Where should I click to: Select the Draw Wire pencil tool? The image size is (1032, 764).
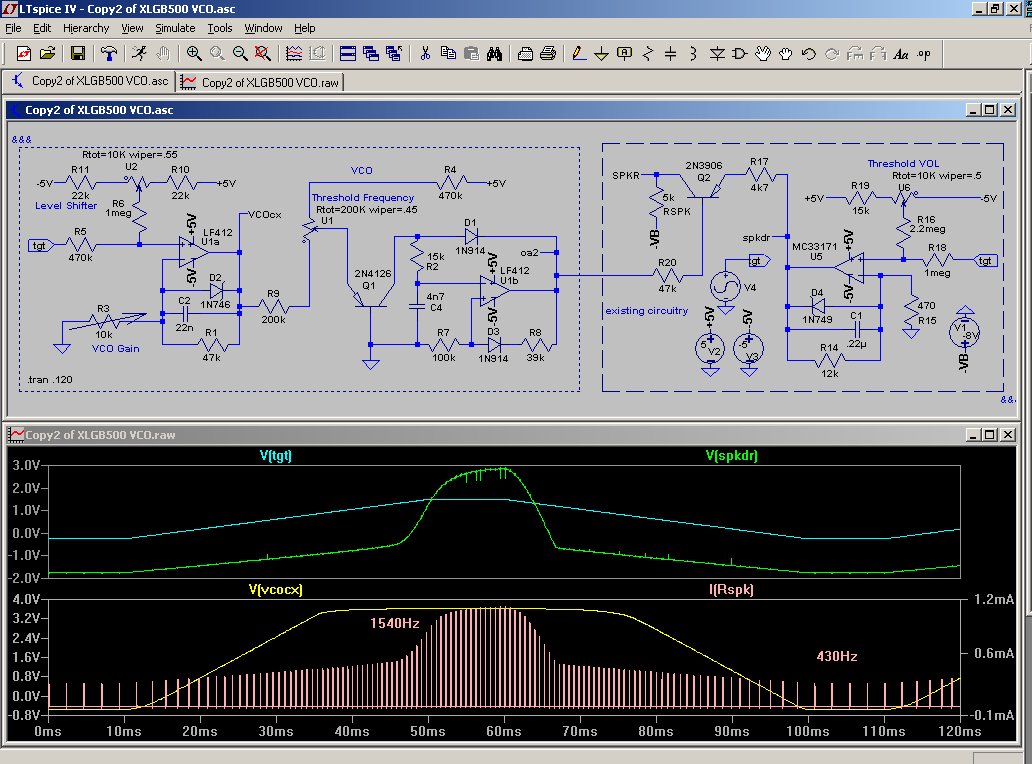click(579, 53)
